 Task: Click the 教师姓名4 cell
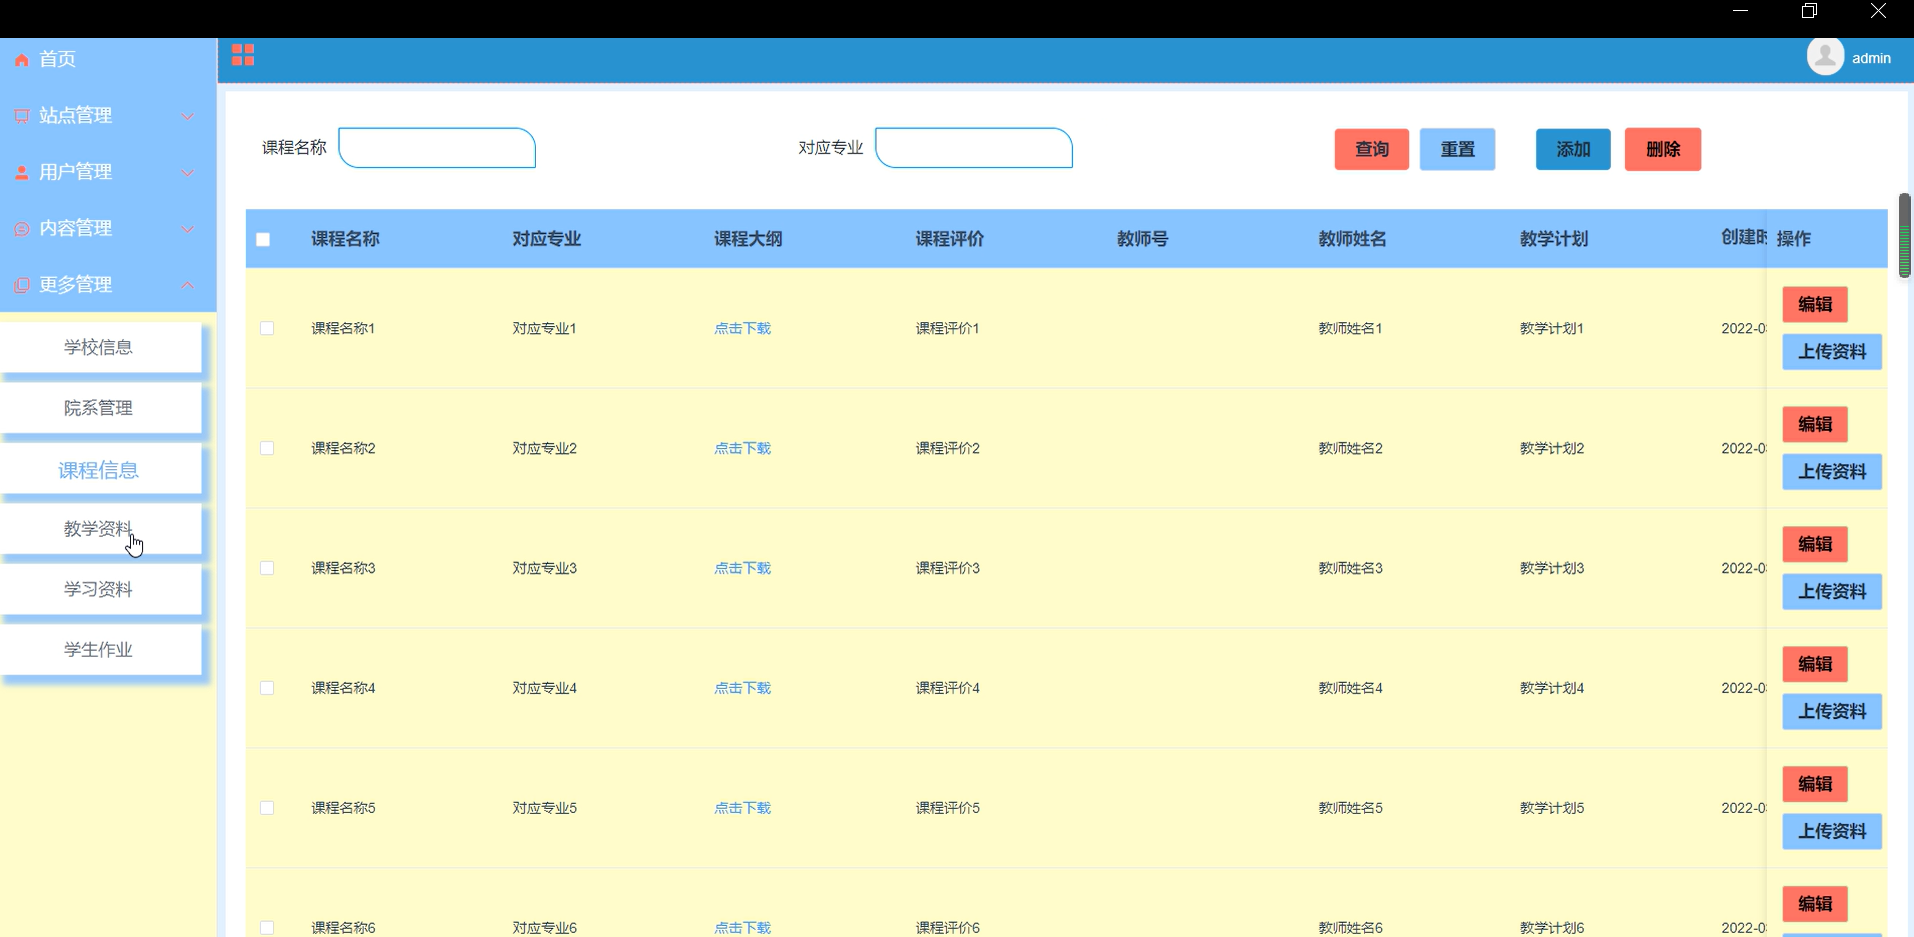[x=1350, y=688]
